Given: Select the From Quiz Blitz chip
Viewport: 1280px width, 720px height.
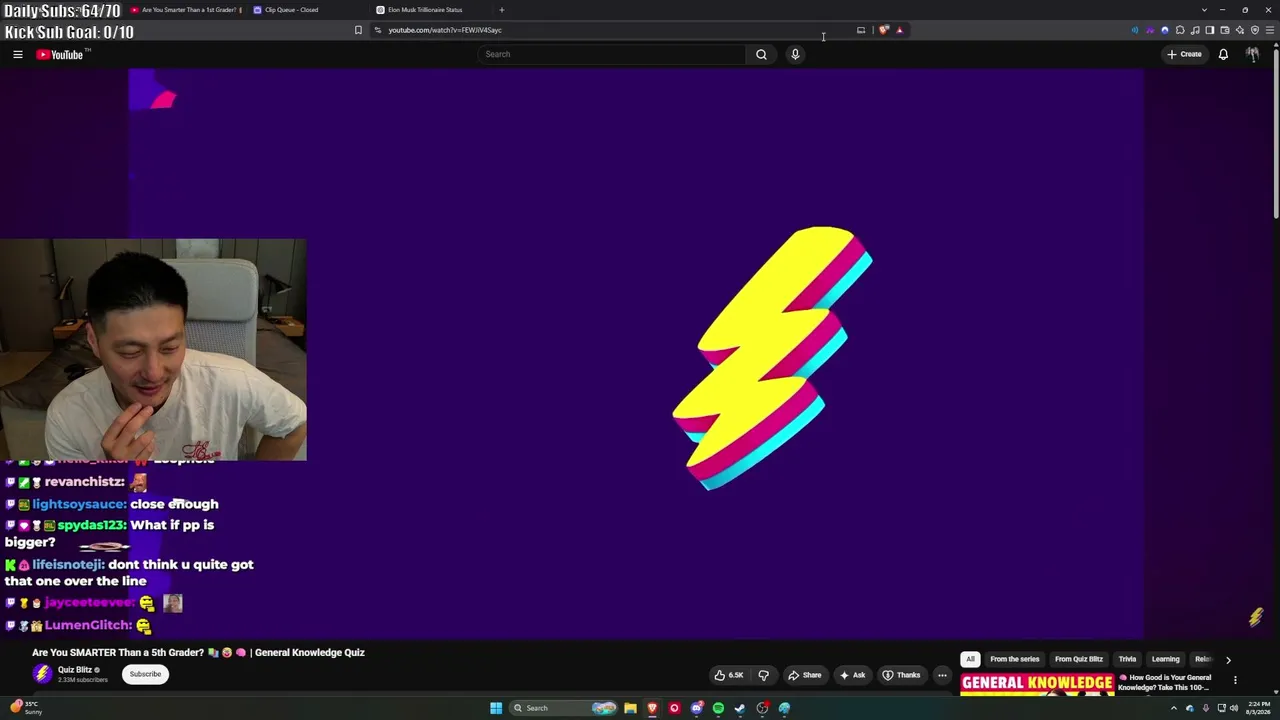Looking at the screenshot, I should [x=1079, y=659].
